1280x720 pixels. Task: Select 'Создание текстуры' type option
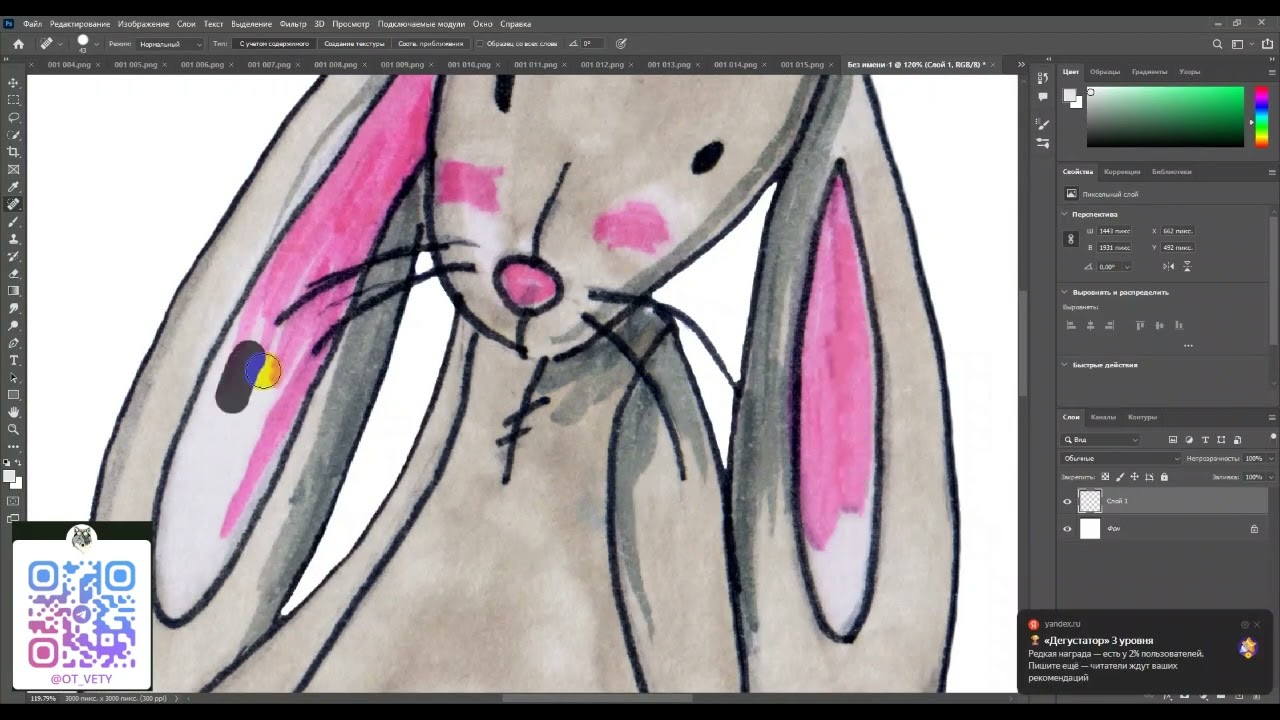click(355, 44)
